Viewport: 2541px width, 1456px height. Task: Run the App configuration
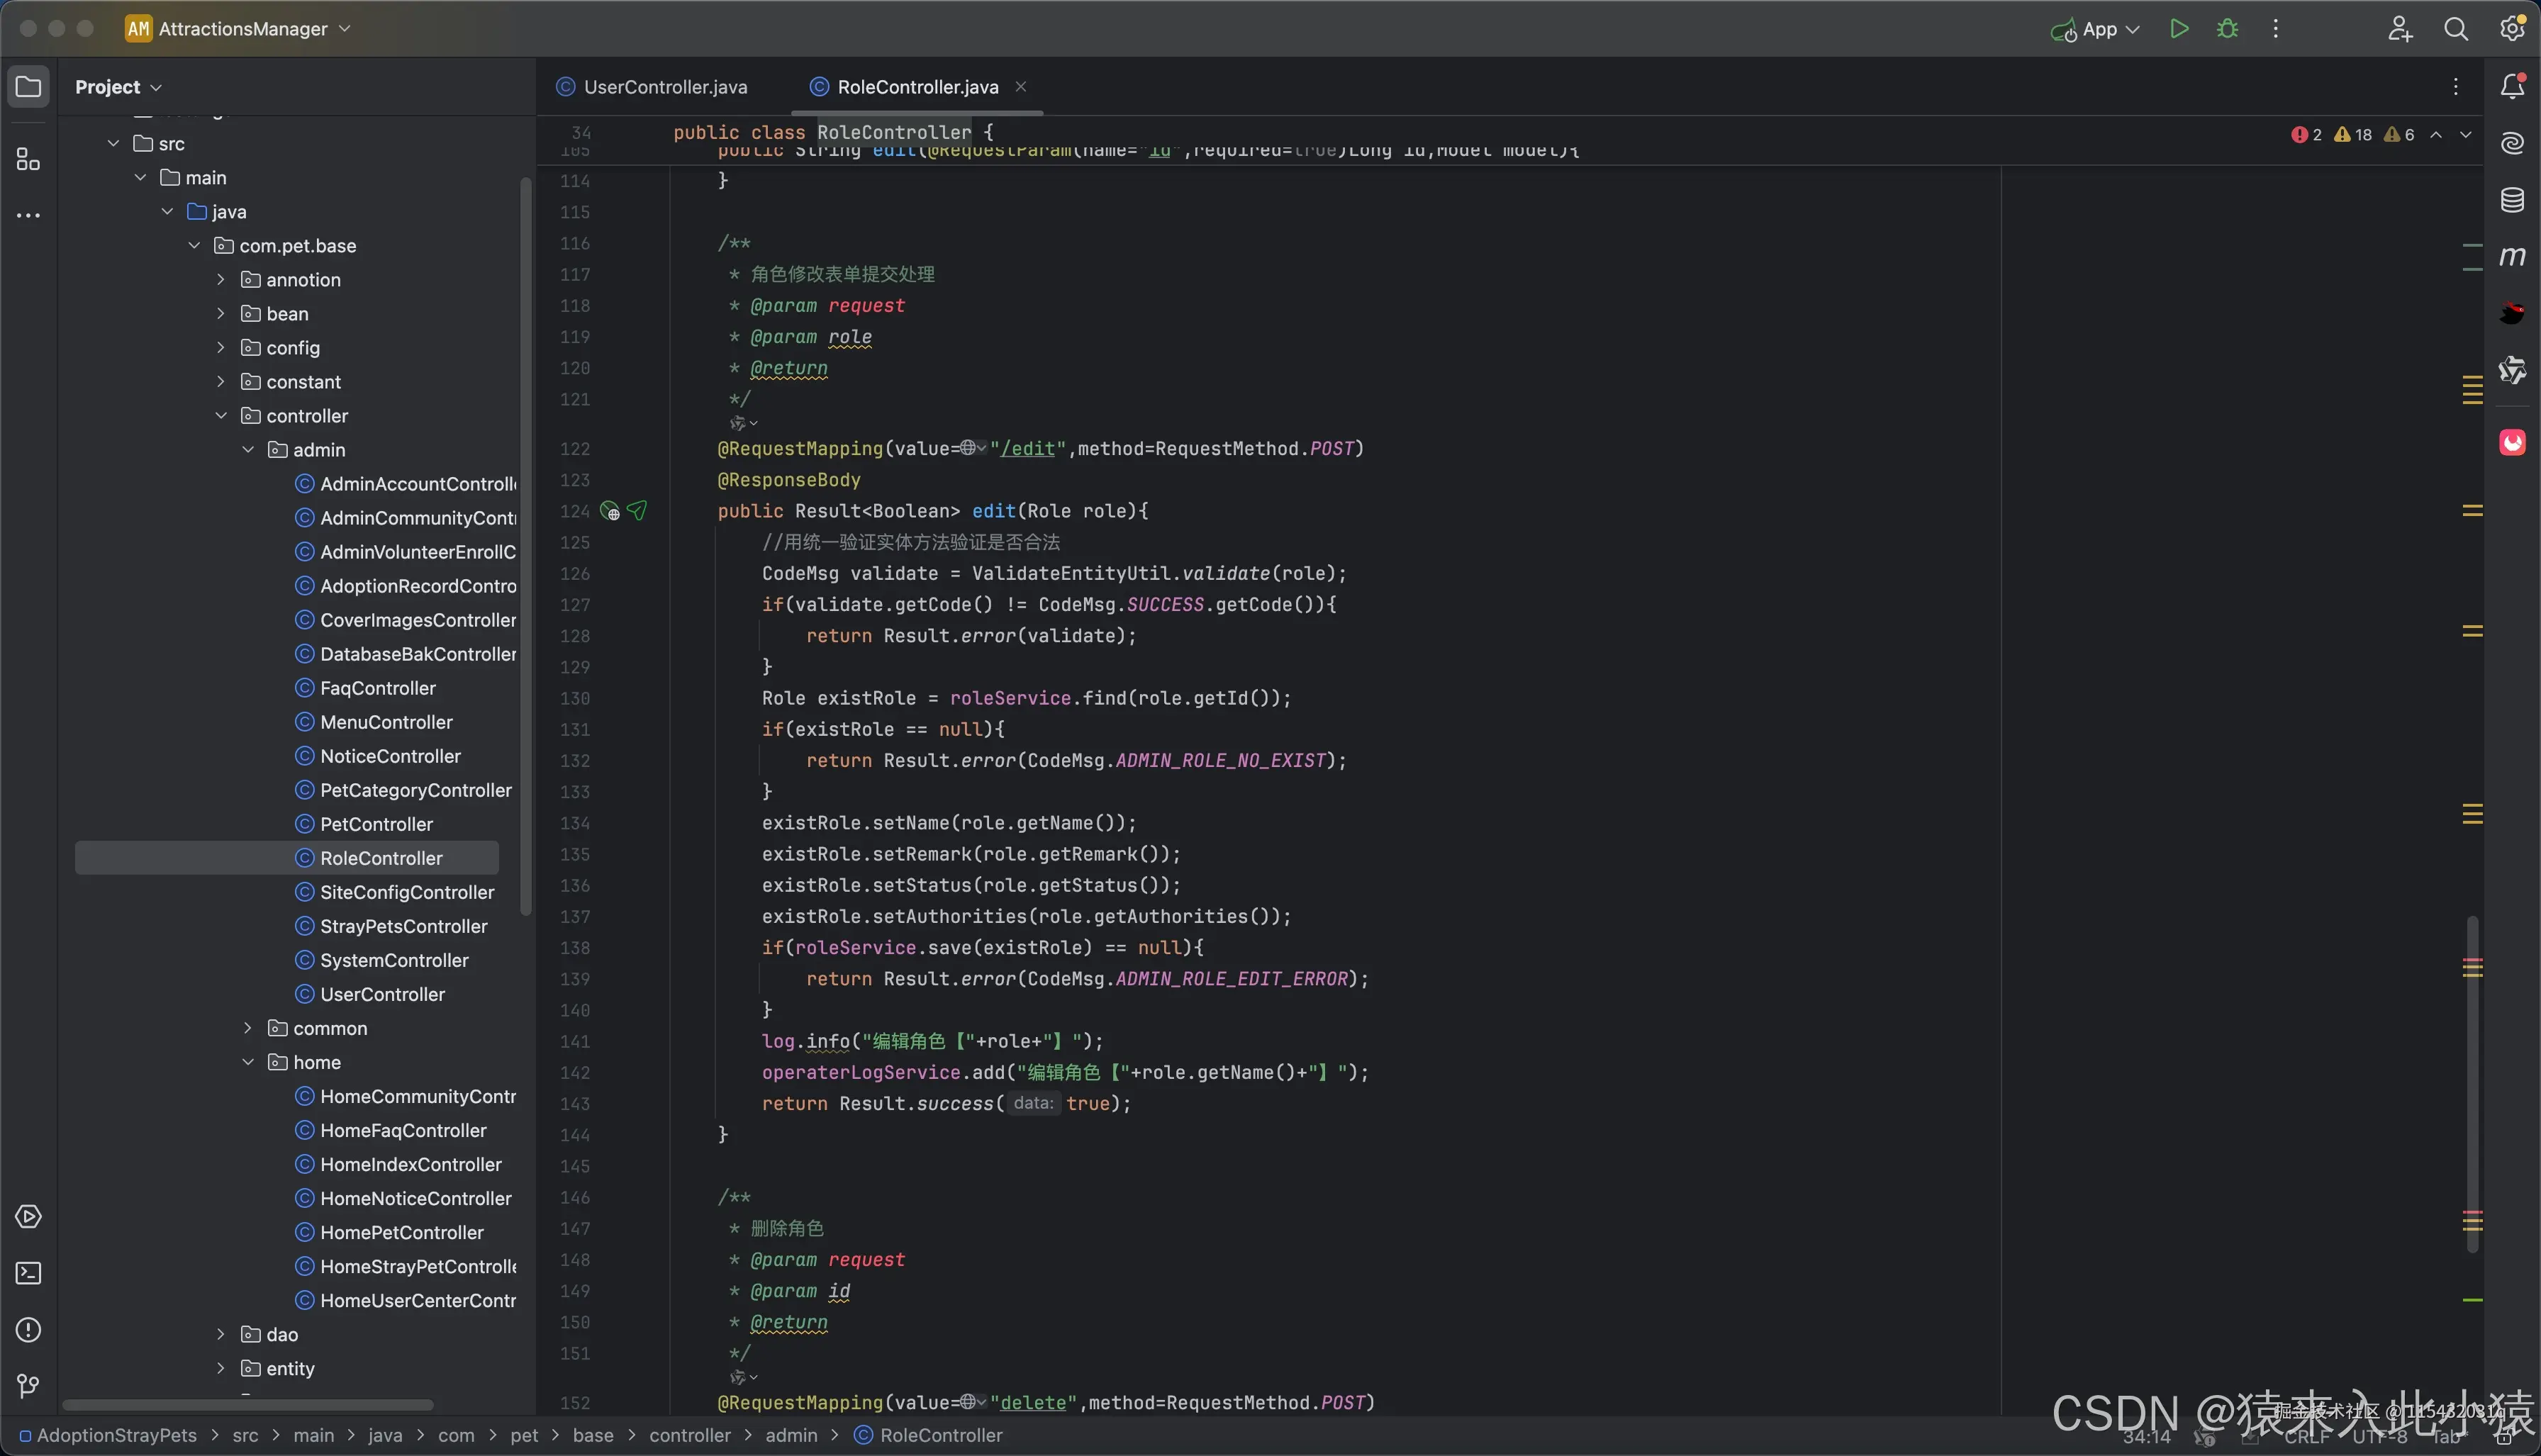2179,29
